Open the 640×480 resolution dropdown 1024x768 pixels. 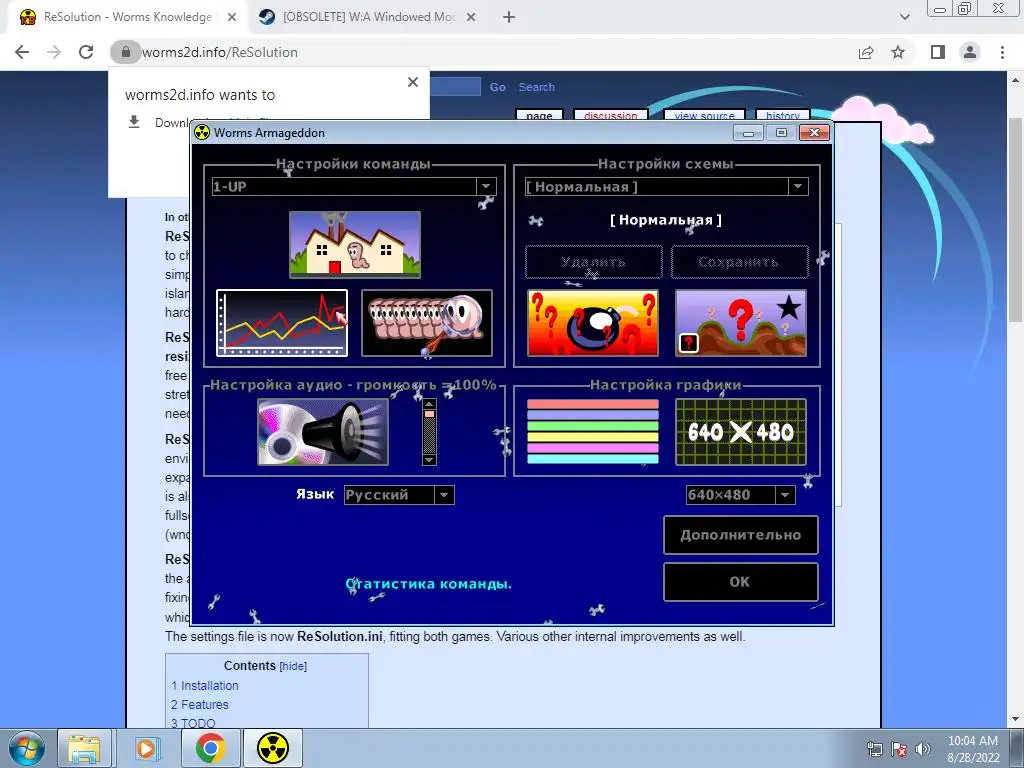[785, 495]
